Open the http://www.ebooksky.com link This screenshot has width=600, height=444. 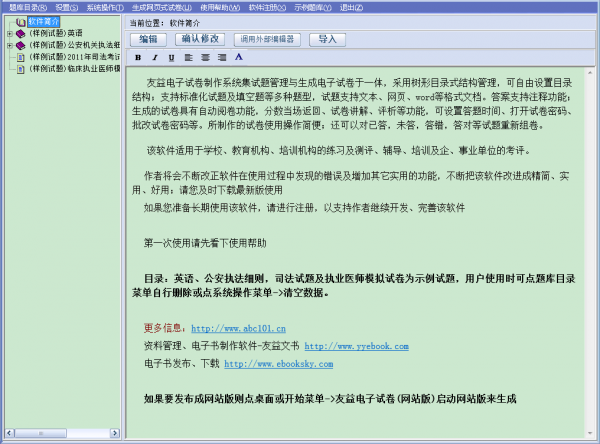point(279,364)
